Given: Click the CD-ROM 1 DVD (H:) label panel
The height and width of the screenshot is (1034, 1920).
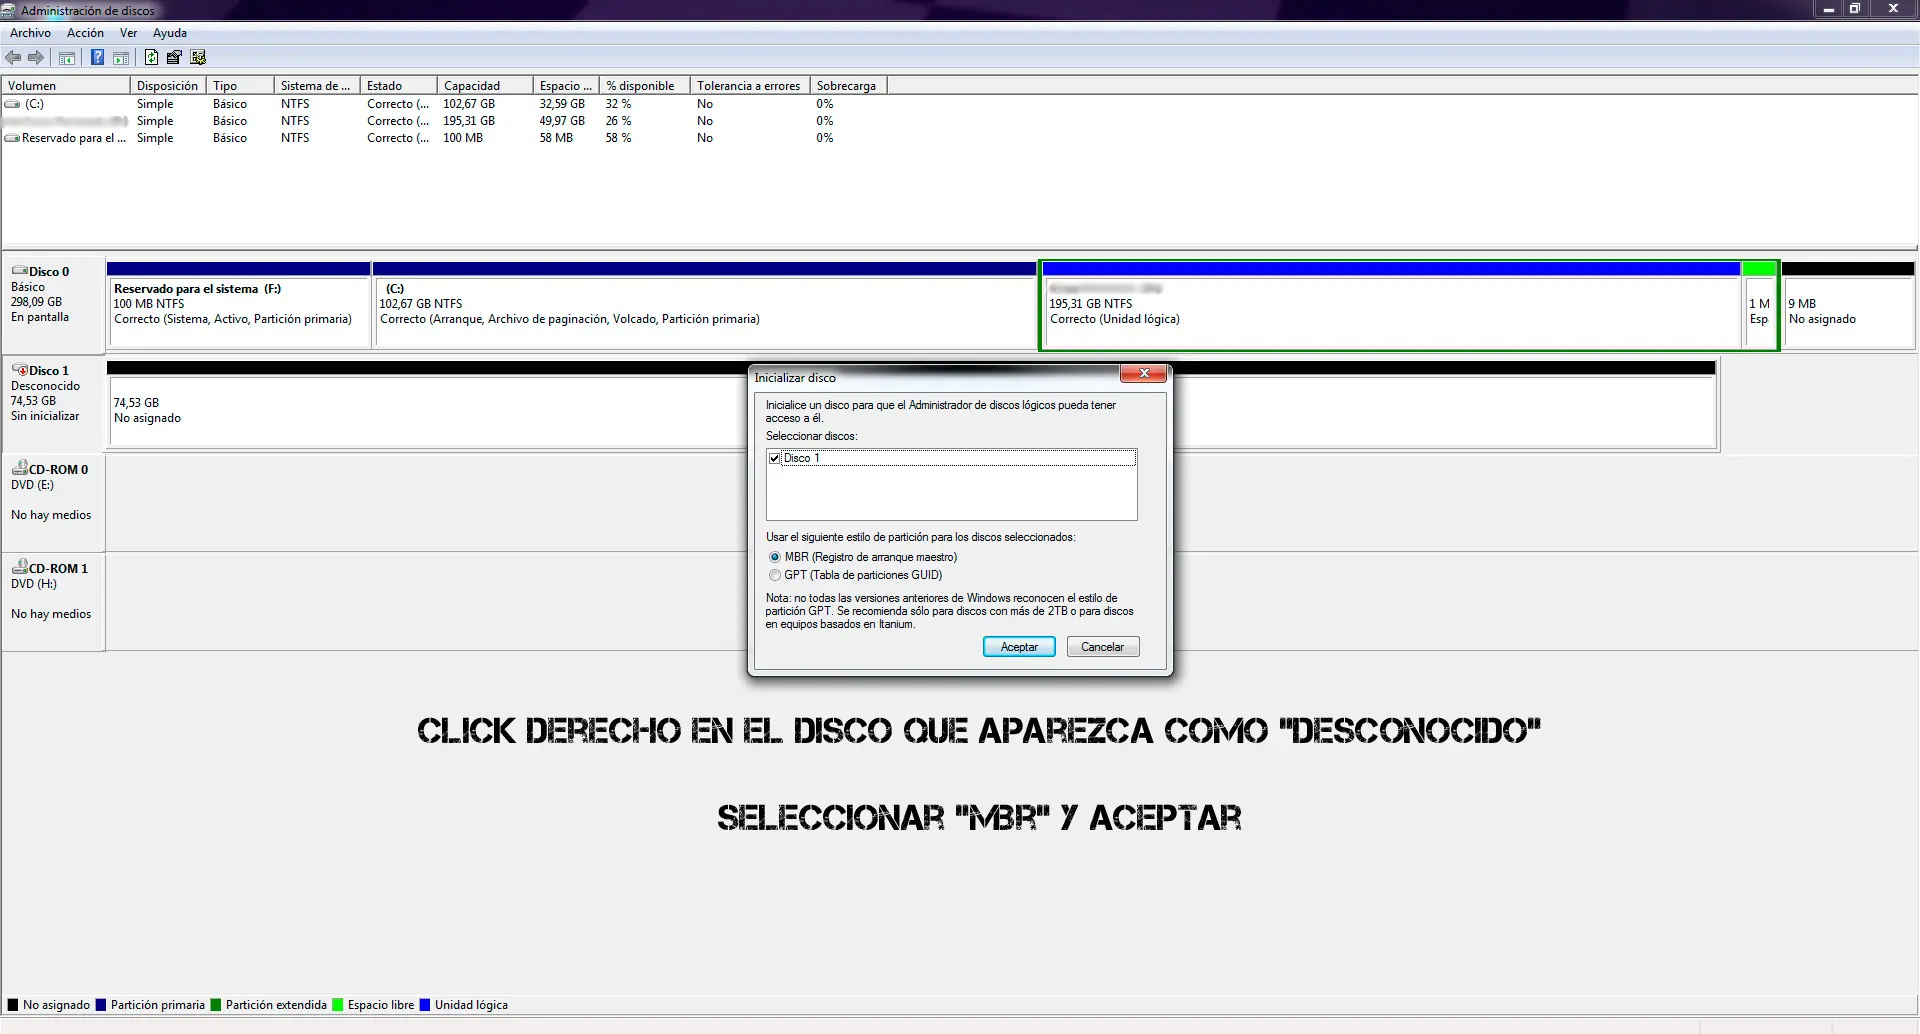Looking at the screenshot, I should tap(53, 601).
